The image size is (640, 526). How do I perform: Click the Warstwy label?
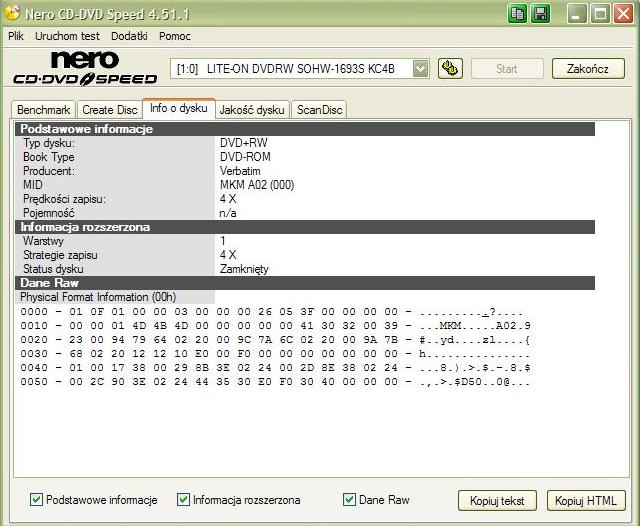(x=43, y=241)
